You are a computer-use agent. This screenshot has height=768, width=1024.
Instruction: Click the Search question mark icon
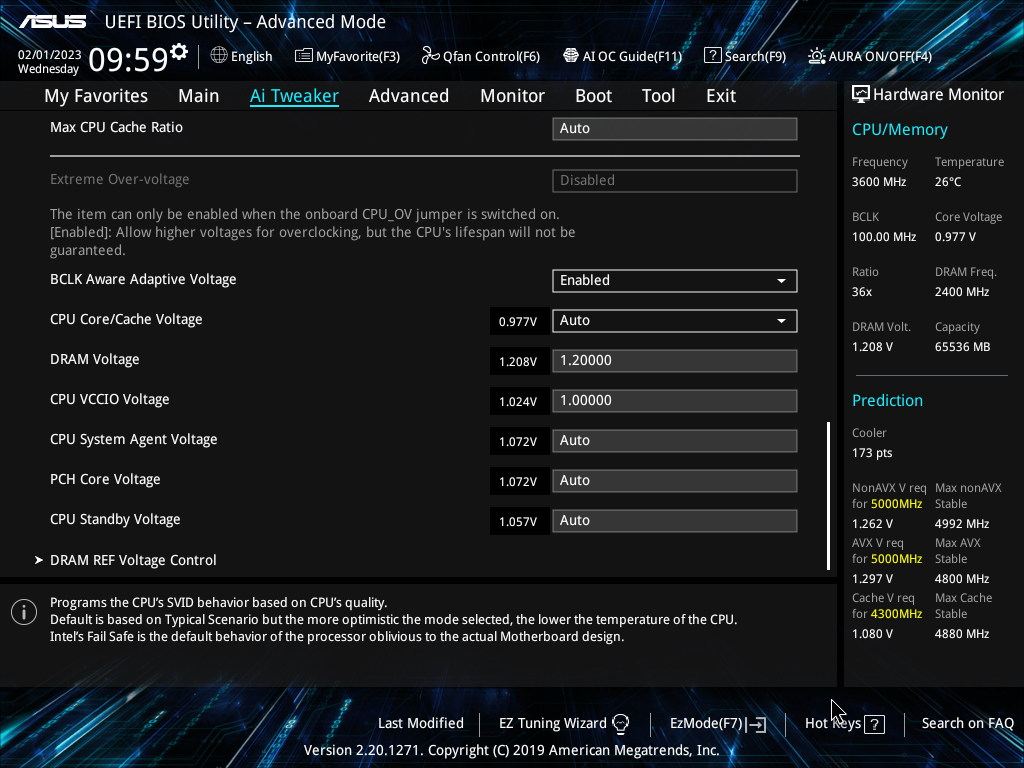[712, 56]
